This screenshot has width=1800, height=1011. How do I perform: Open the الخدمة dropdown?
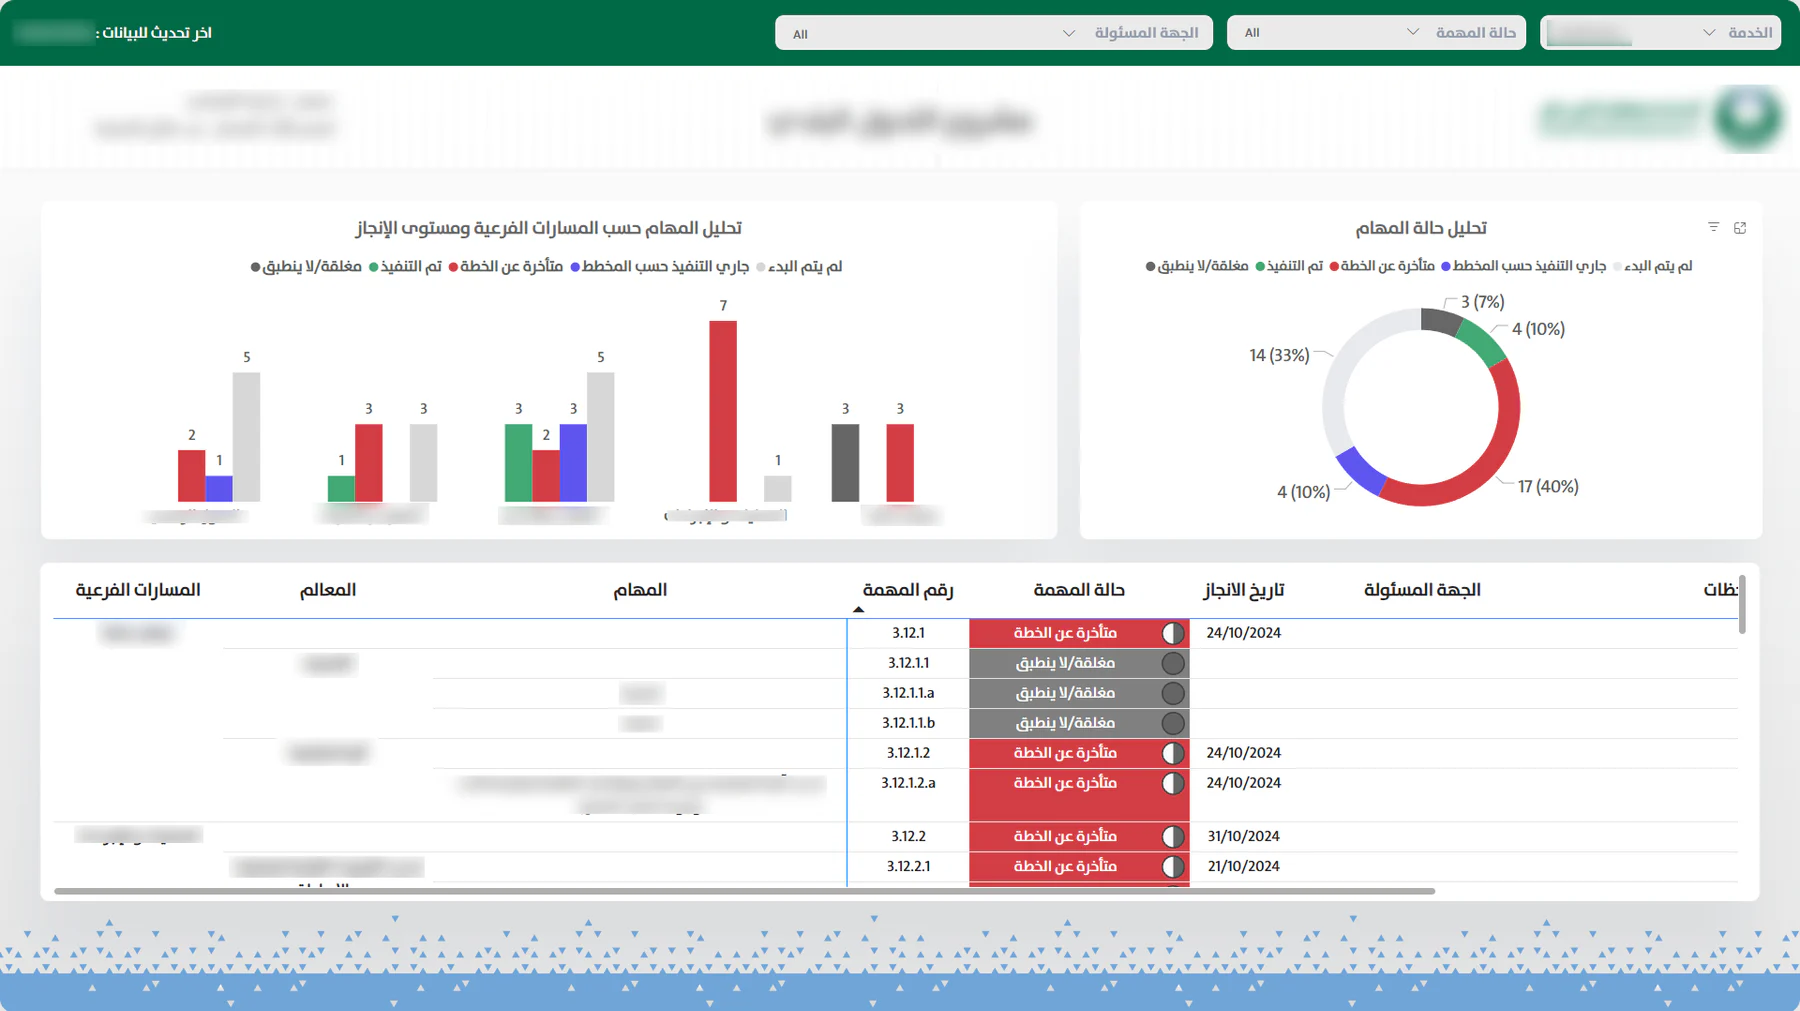pos(1660,33)
